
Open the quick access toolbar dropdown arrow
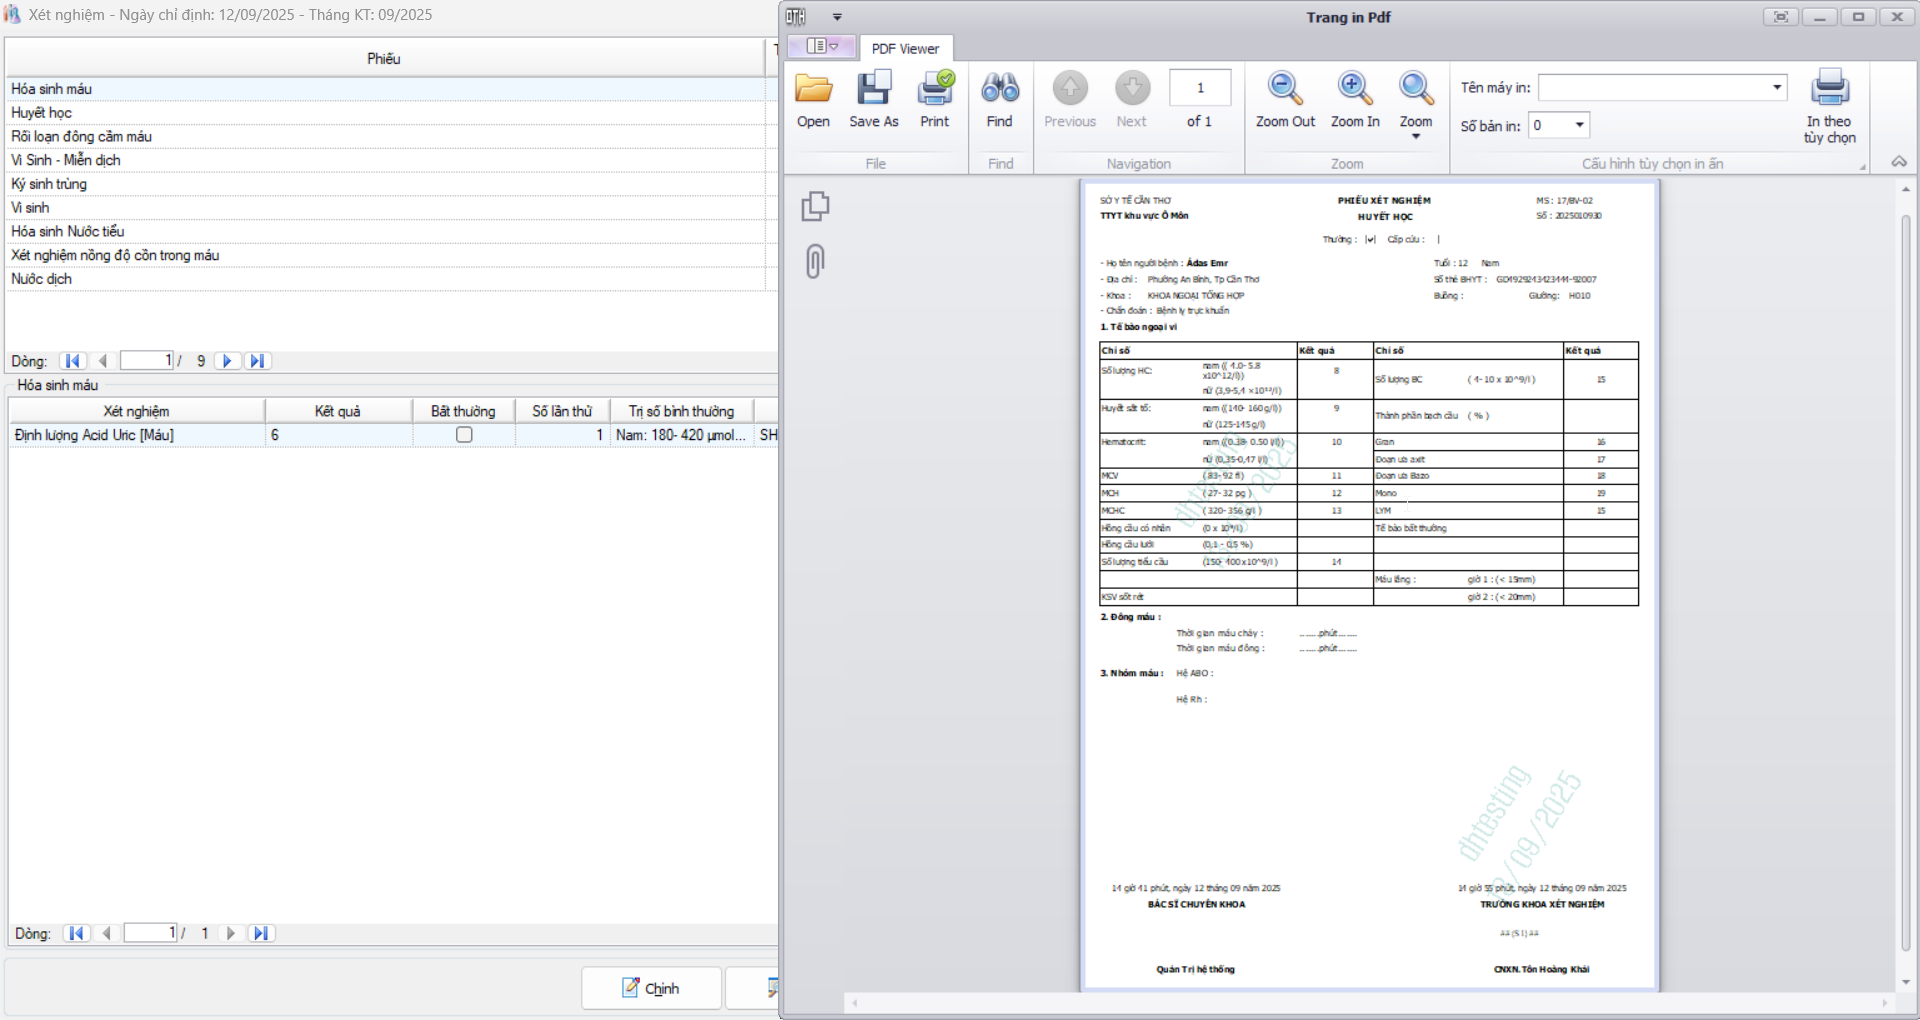(x=837, y=17)
